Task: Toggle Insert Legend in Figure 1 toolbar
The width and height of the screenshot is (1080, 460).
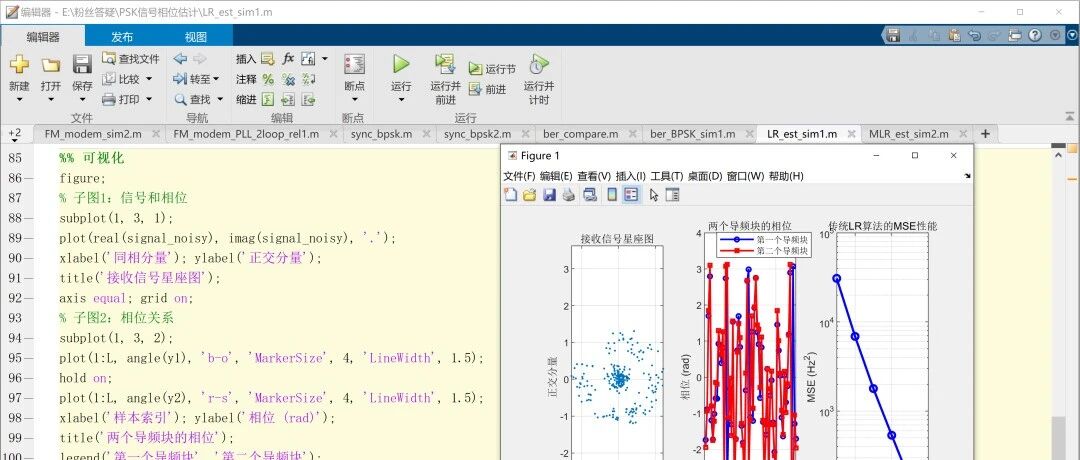Action: tap(631, 195)
